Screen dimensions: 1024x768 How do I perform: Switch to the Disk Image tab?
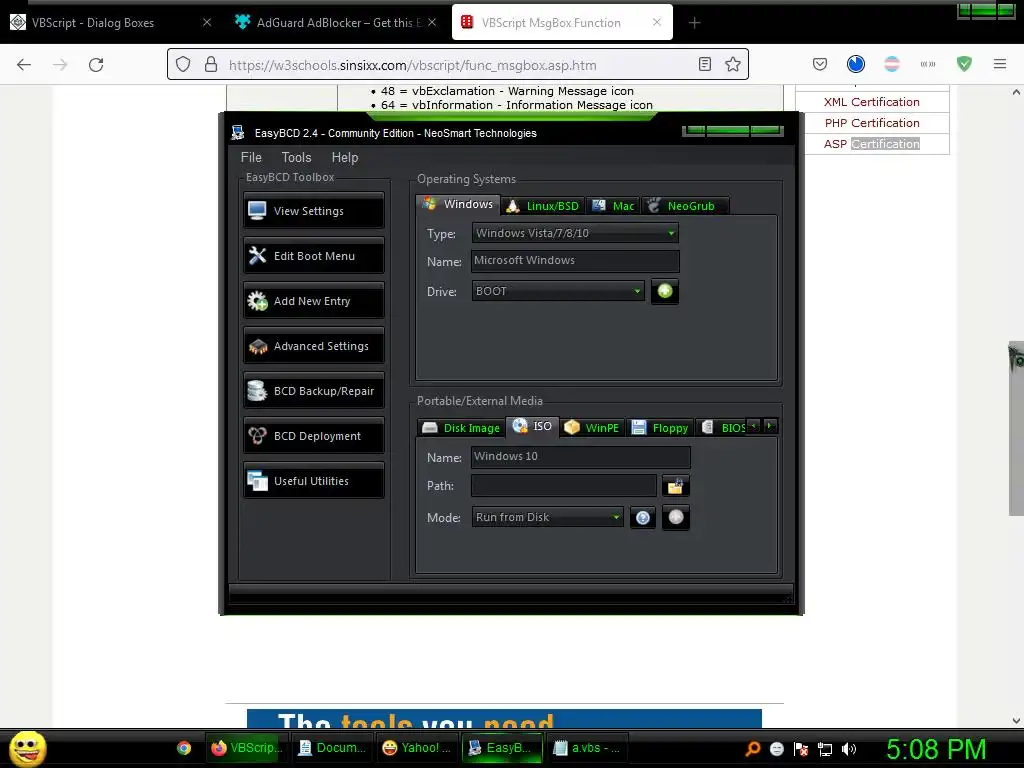(x=461, y=428)
